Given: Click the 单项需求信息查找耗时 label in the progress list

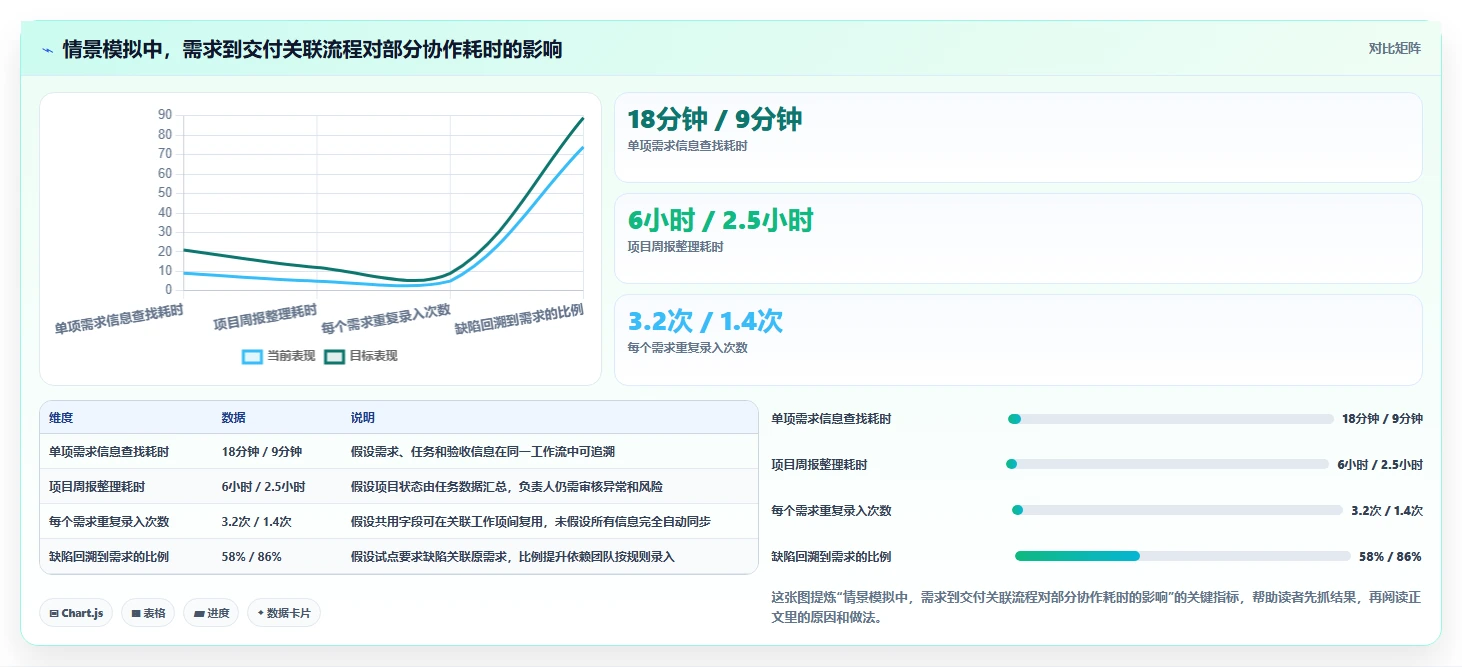Looking at the screenshot, I should pos(831,419).
